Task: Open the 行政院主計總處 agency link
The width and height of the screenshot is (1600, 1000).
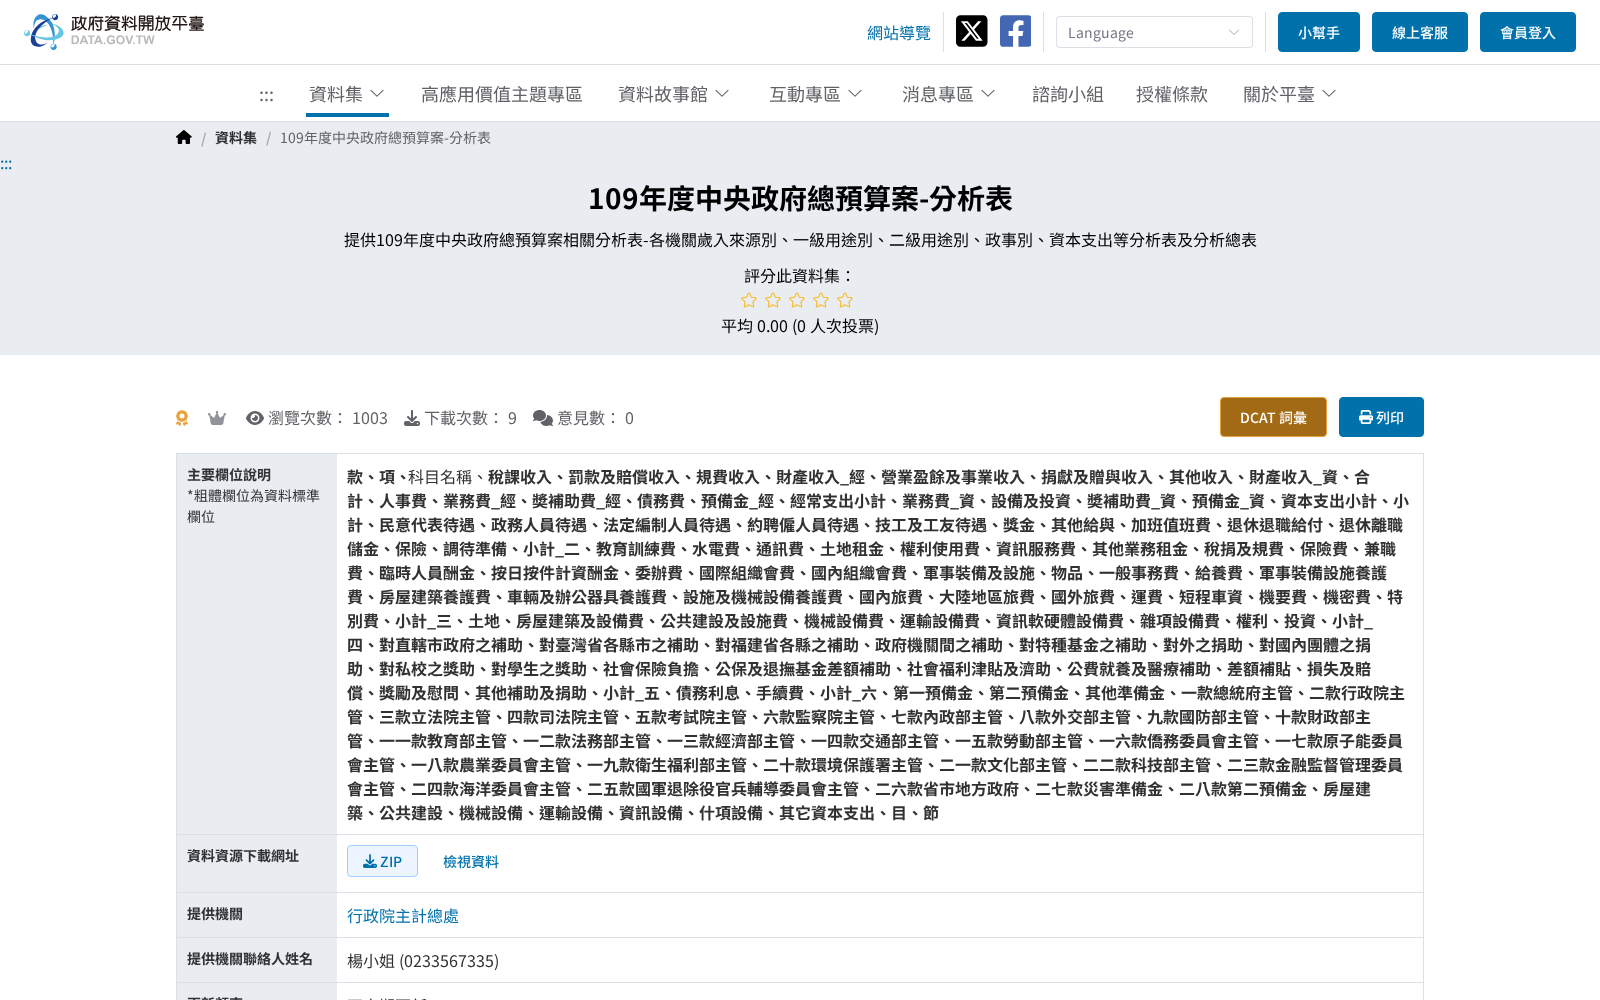Action: coord(403,916)
